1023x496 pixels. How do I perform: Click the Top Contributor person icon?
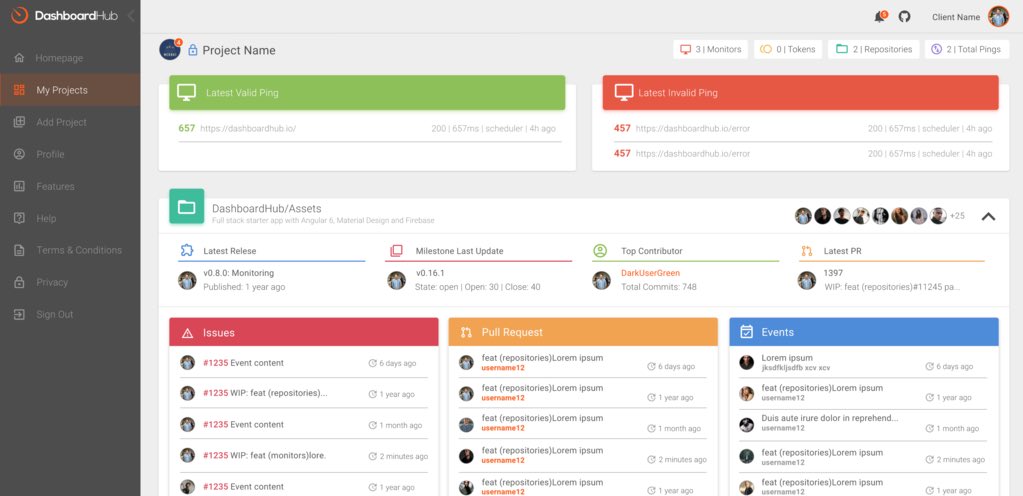[x=600, y=251]
